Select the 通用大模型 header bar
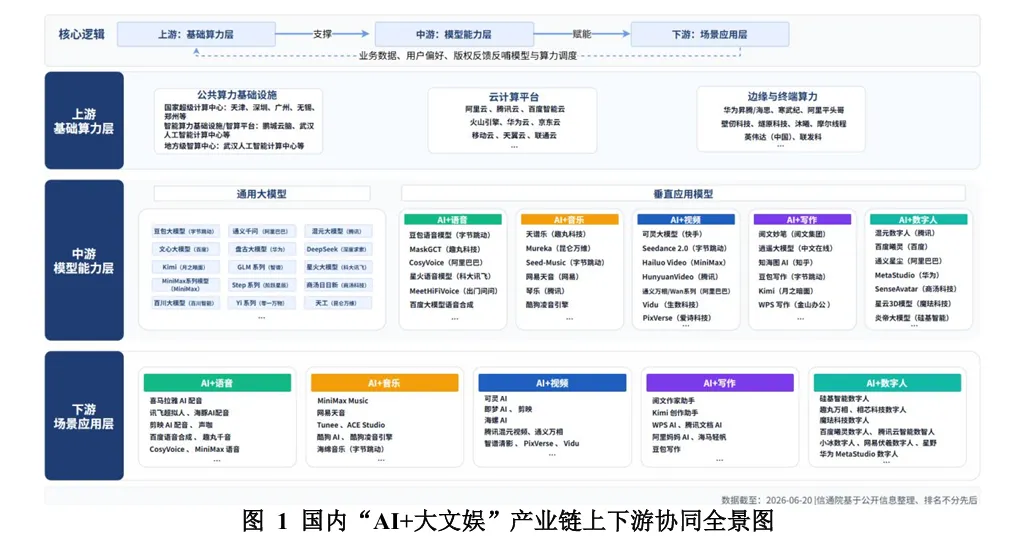Image resolution: width=1015 pixels, height=555 pixels. 262,194
